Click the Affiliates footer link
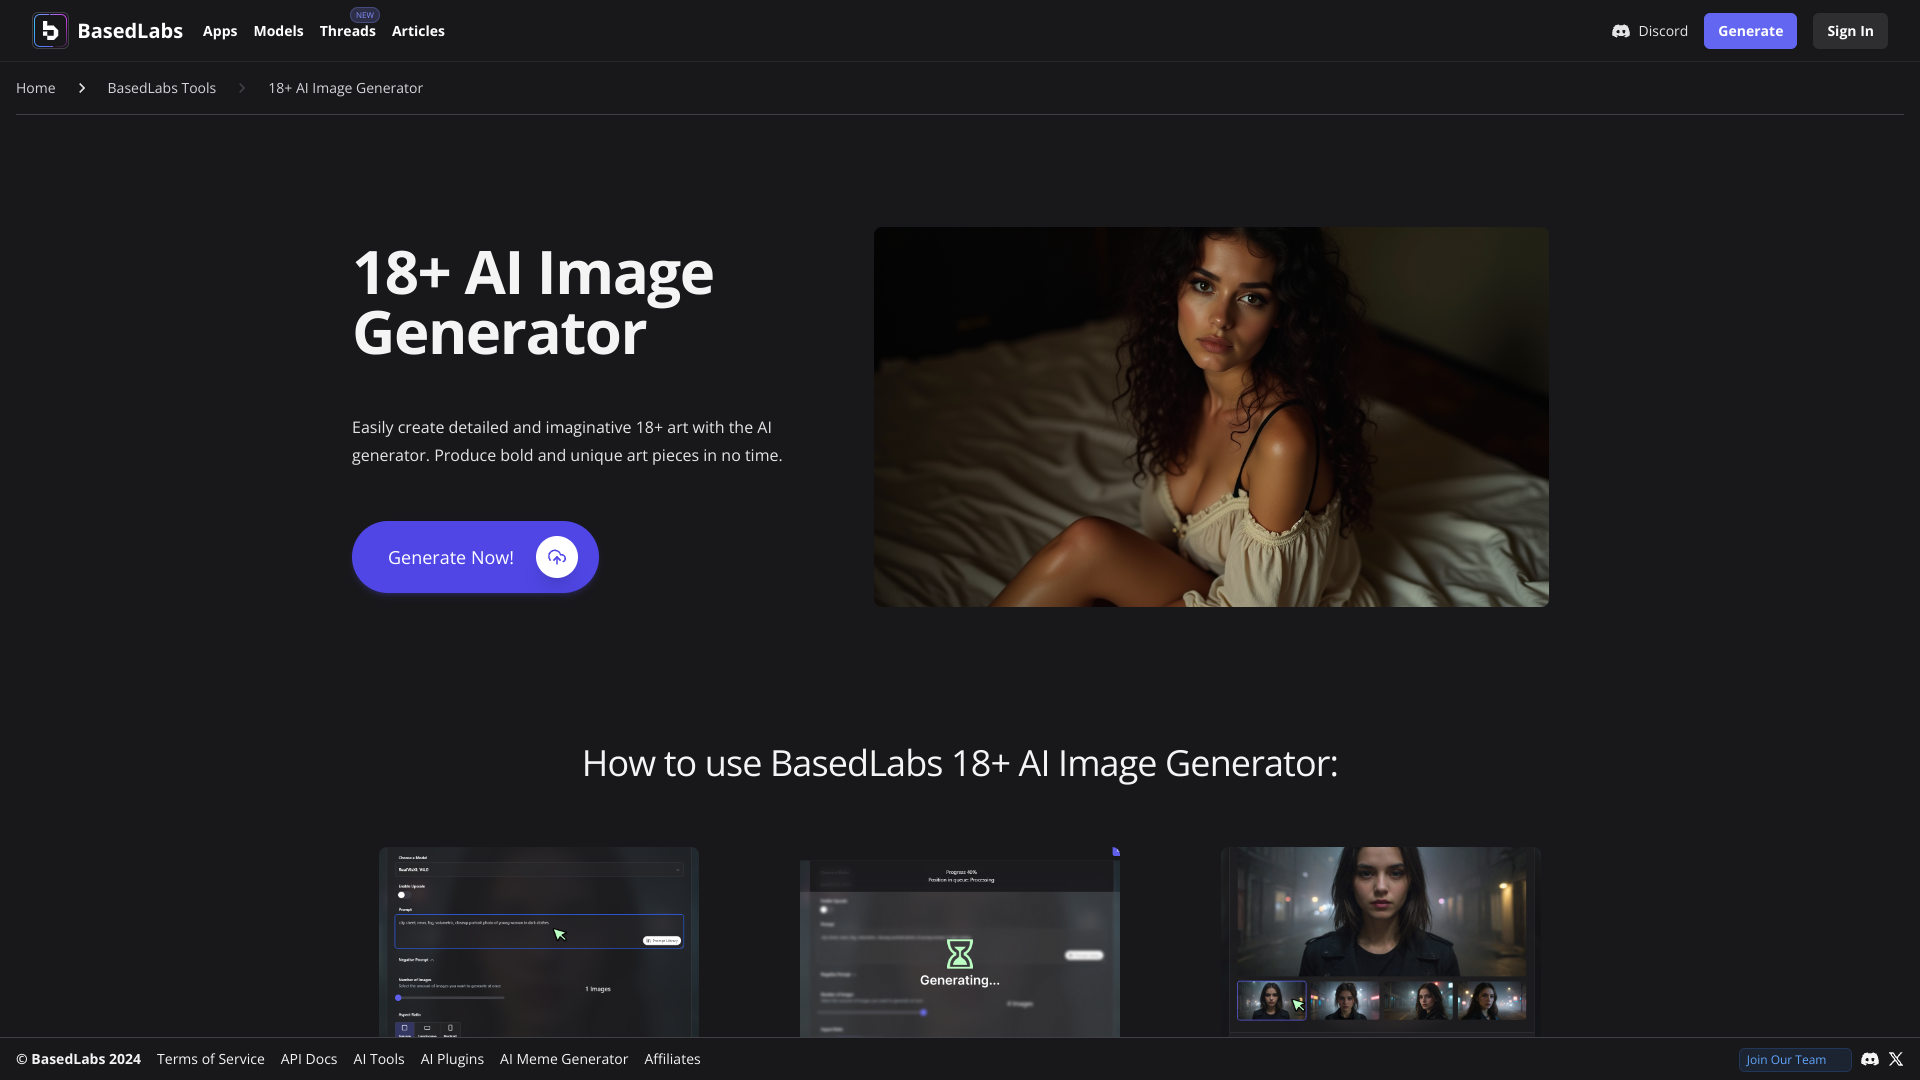Viewport: 1920px width, 1080px height. click(673, 1059)
